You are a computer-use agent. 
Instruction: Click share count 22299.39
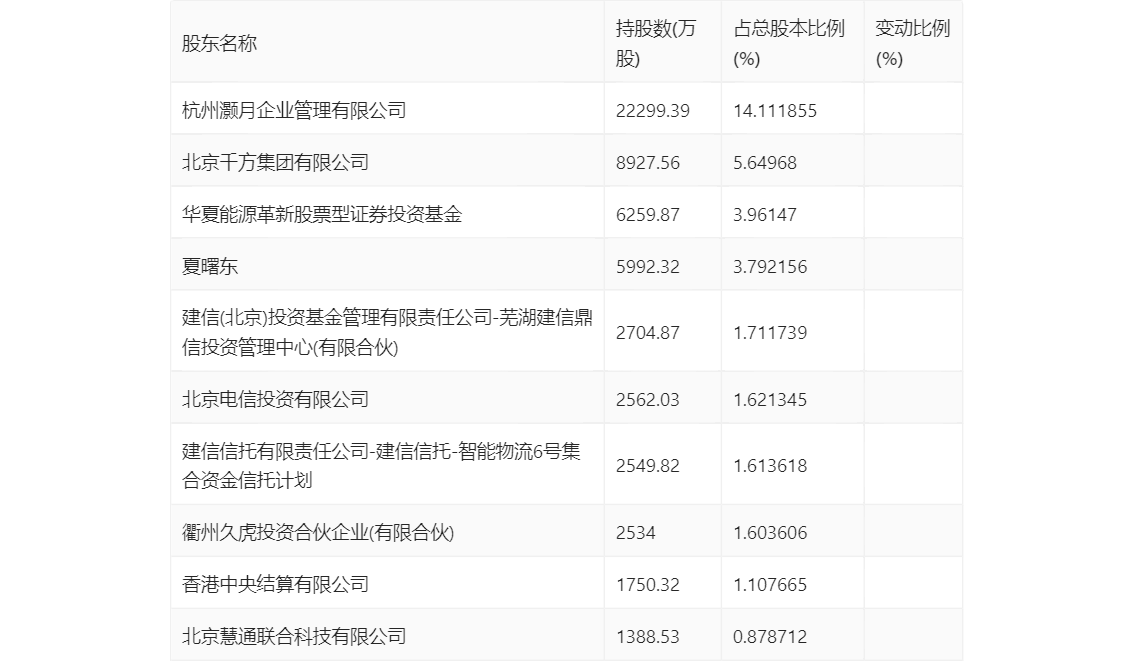click(x=652, y=111)
